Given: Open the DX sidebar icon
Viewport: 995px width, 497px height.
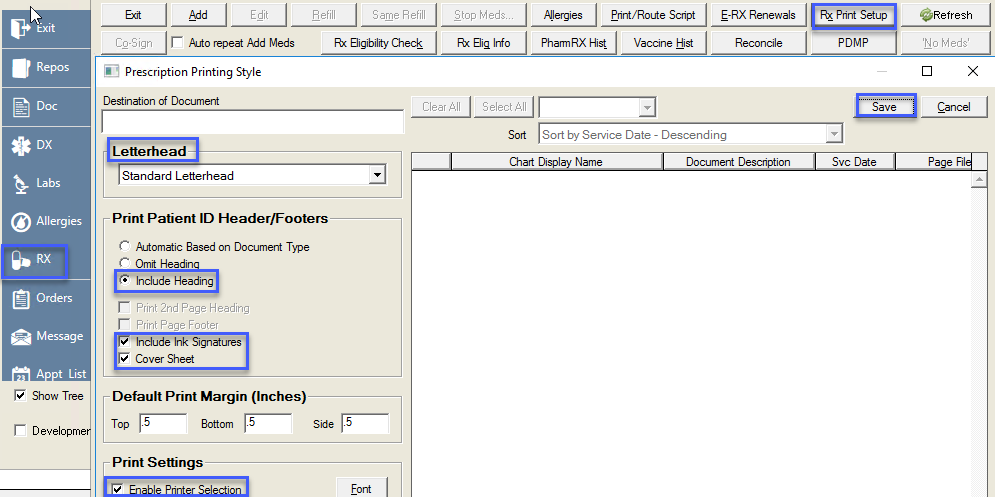Looking at the screenshot, I should tap(20, 145).
